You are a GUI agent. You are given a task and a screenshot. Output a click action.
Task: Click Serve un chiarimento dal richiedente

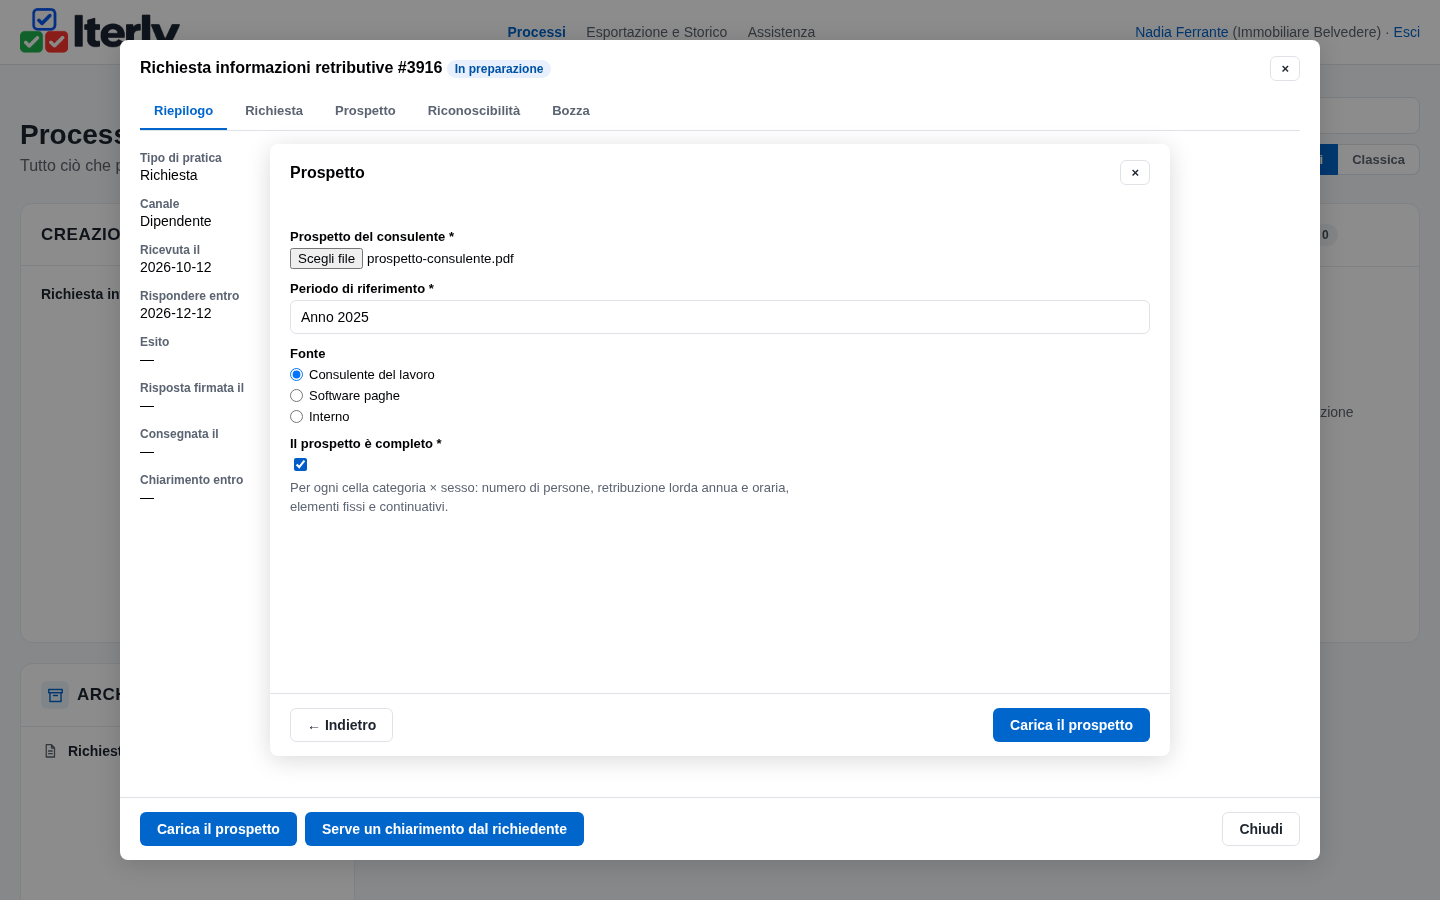click(444, 829)
